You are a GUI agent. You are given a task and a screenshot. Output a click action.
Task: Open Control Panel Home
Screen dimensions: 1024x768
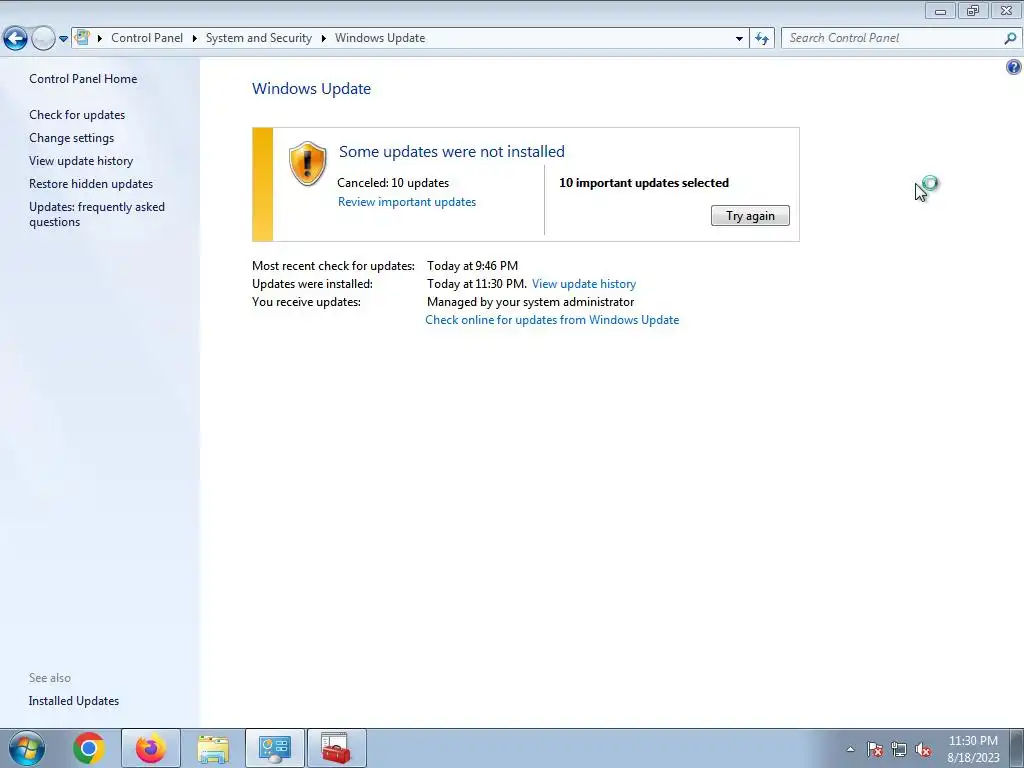tap(83, 78)
